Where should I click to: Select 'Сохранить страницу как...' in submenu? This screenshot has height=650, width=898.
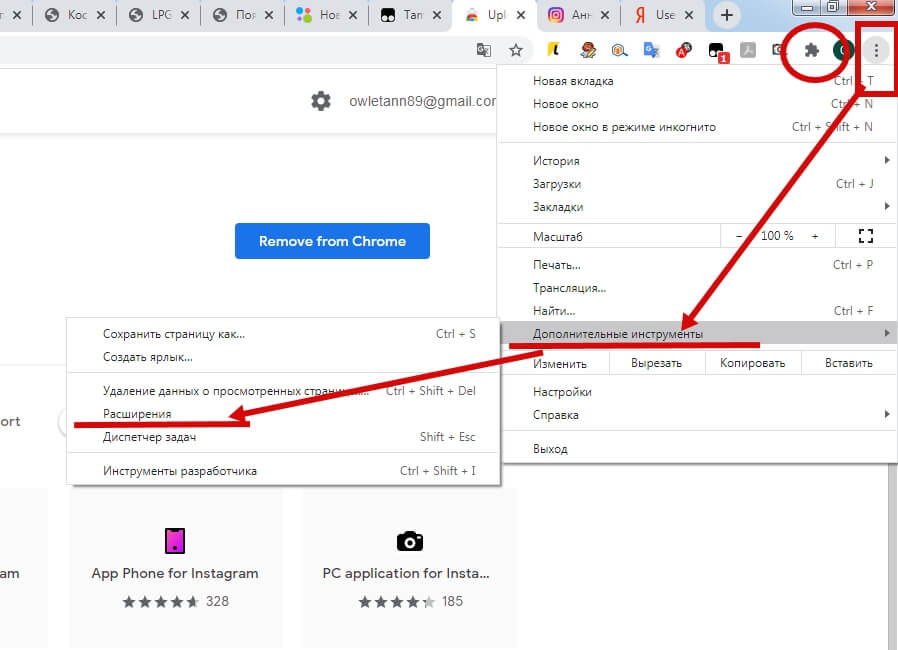click(283, 334)
